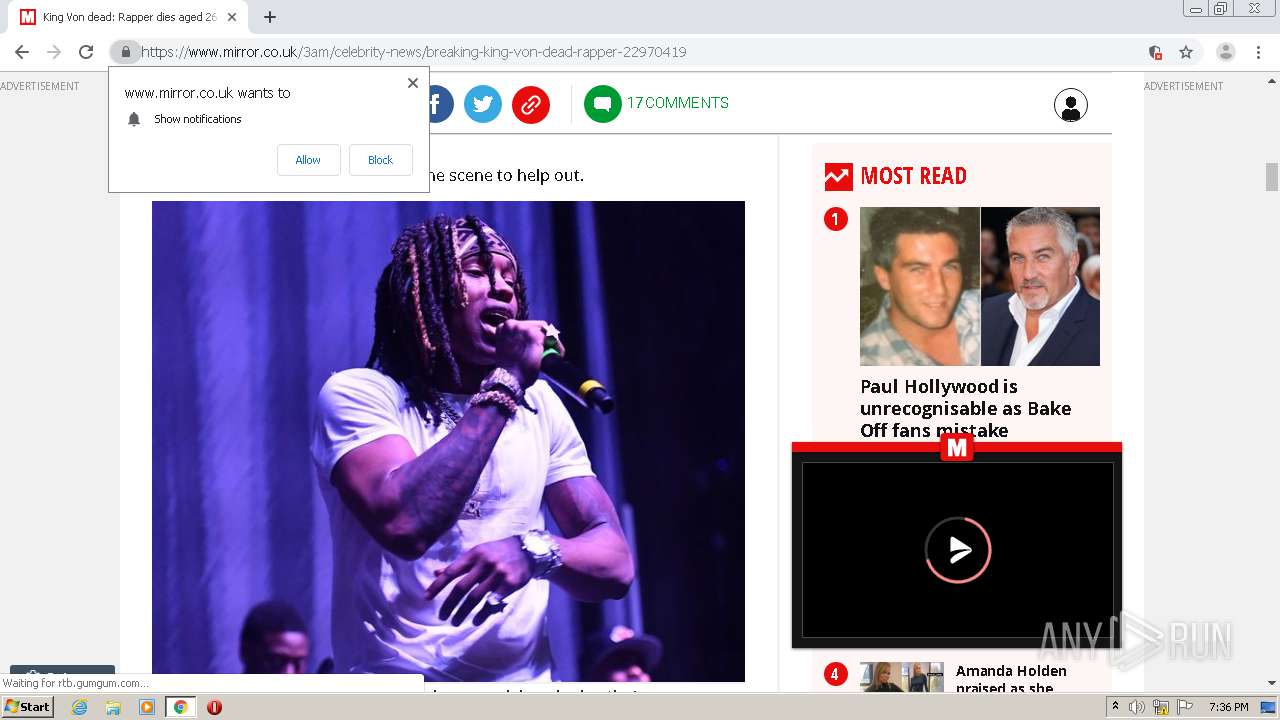Click the red Opera taskbar icon
1280x720 pixels.
(214, 707)
